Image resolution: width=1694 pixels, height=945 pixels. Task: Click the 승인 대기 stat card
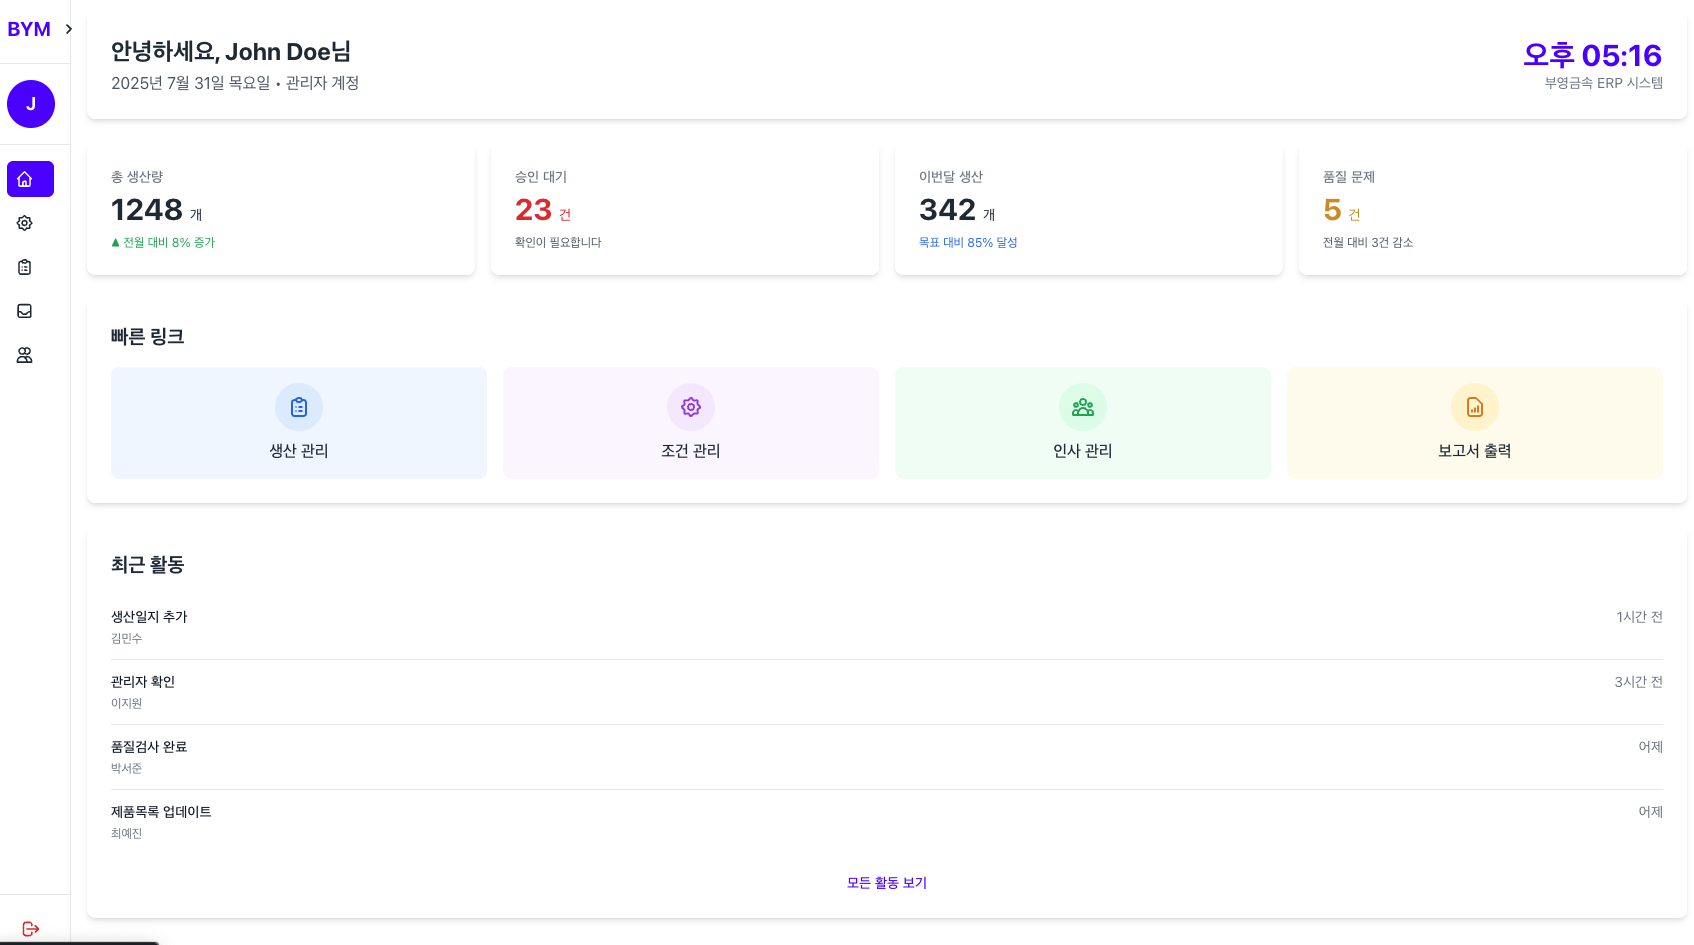click(684, 210)
